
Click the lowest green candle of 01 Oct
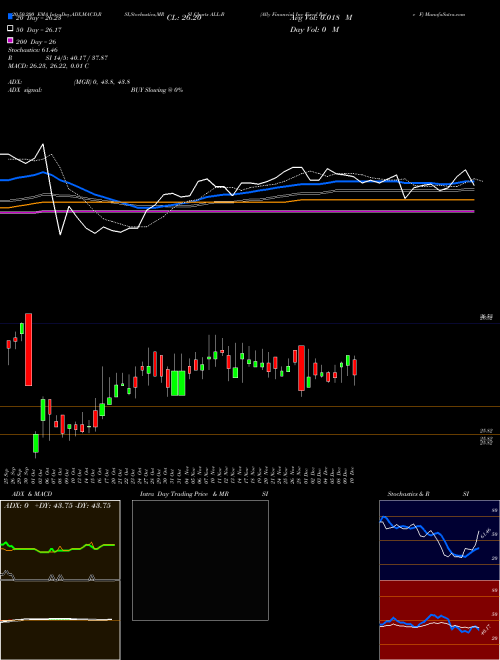pyautogui.click(x=36, y=443)
